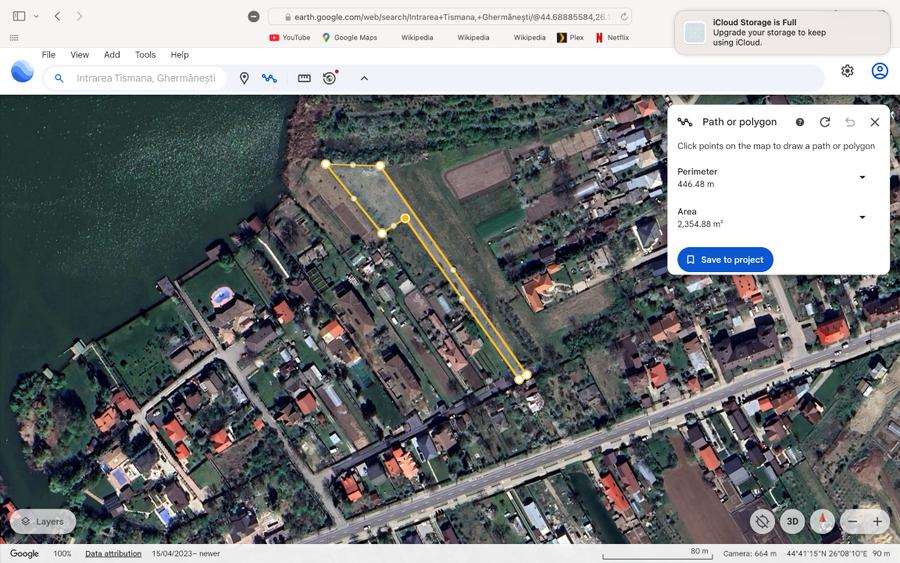Open the ruler measure tool
The height and width of the screenshot is (563, 900).
pos(304,78)
